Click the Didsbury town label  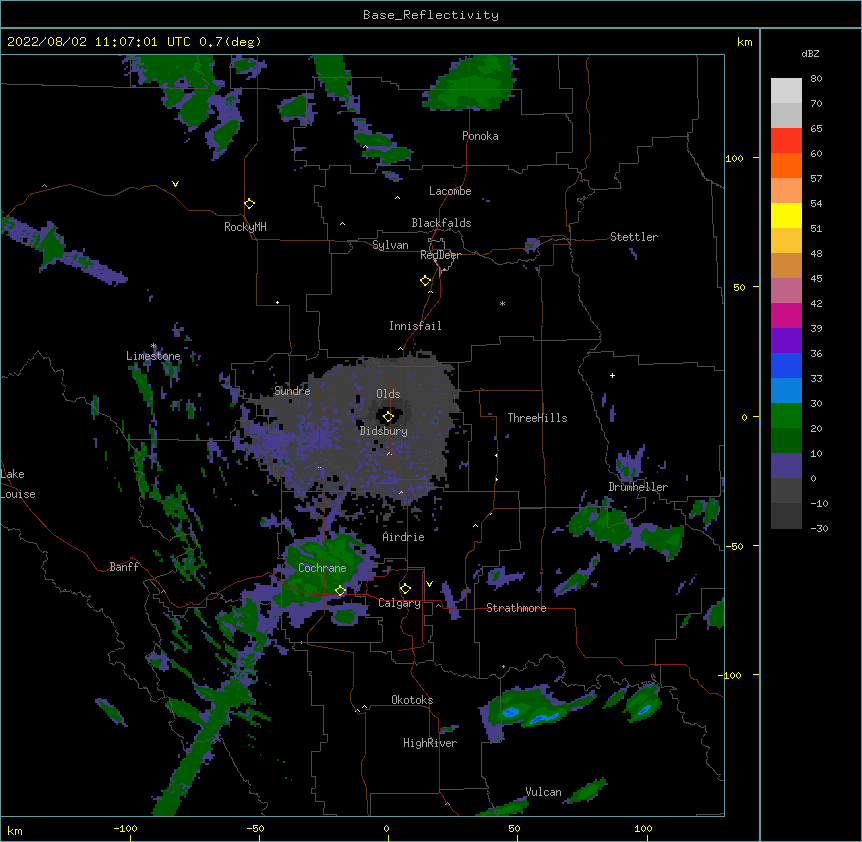point(384,431)
